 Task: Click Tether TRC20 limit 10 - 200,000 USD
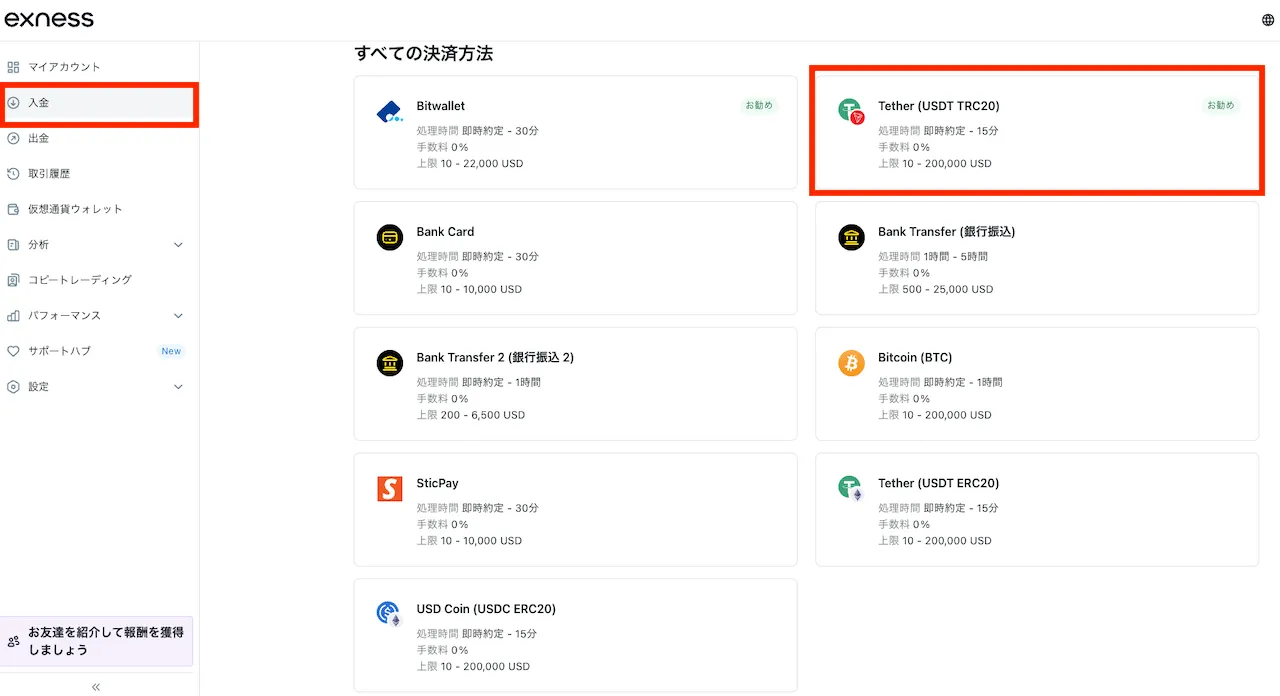pyautogui.click(x=935, y=163)
